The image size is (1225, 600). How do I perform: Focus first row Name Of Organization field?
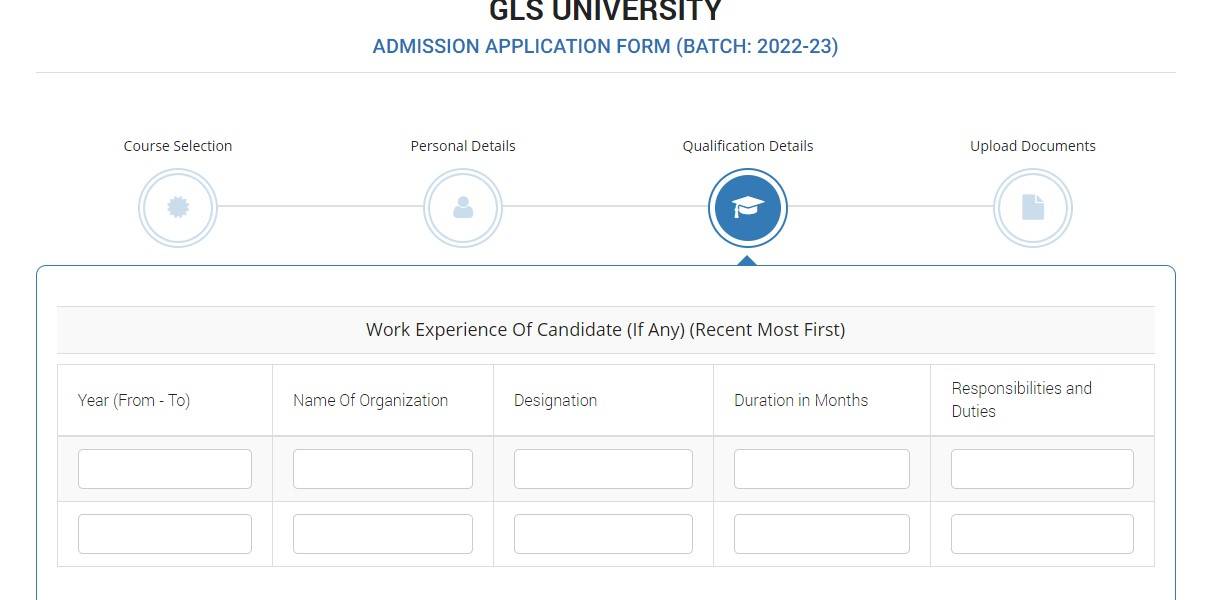coord(383,469)
